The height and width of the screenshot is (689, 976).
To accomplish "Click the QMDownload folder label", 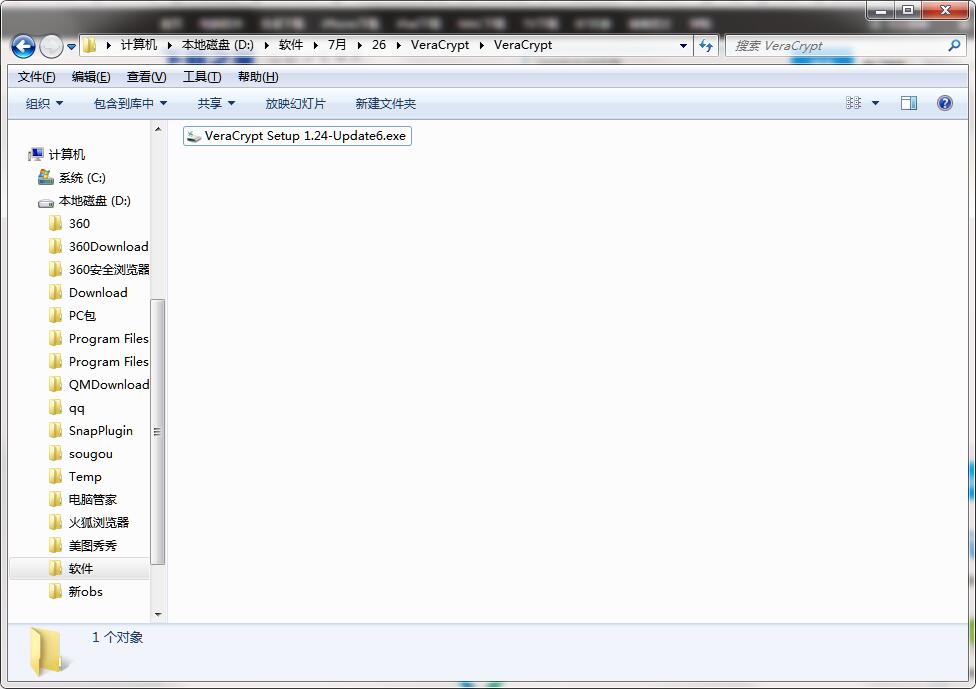I will pyautogui.click(x=109, y=385).
